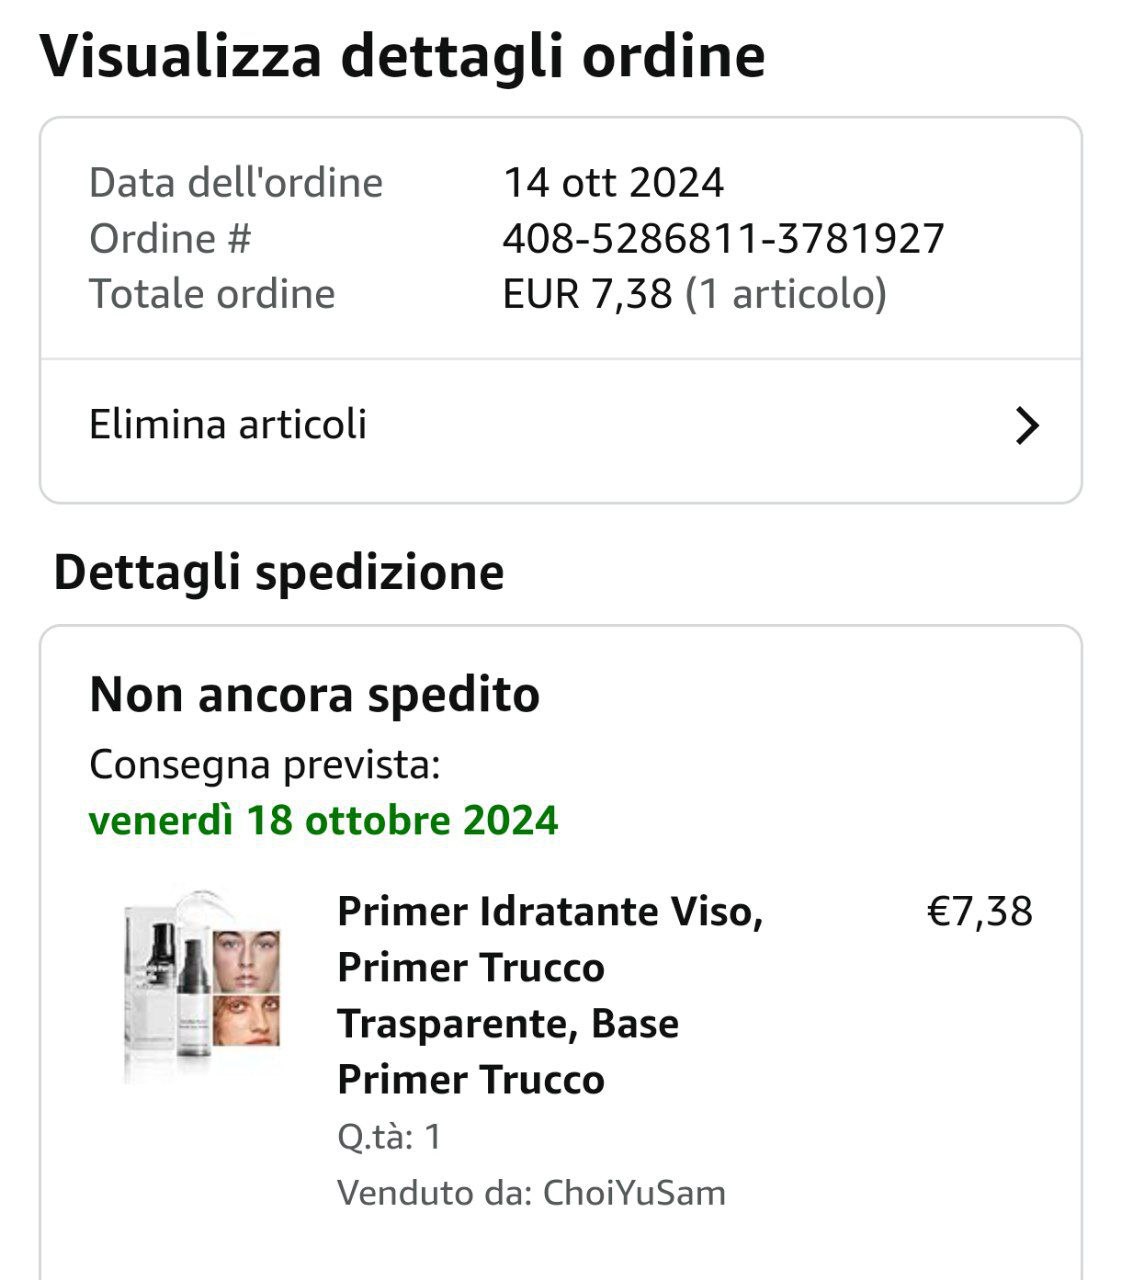Click the Dettagli spedizione section heading
The image size is (1121, 1280).
point(279,573)
